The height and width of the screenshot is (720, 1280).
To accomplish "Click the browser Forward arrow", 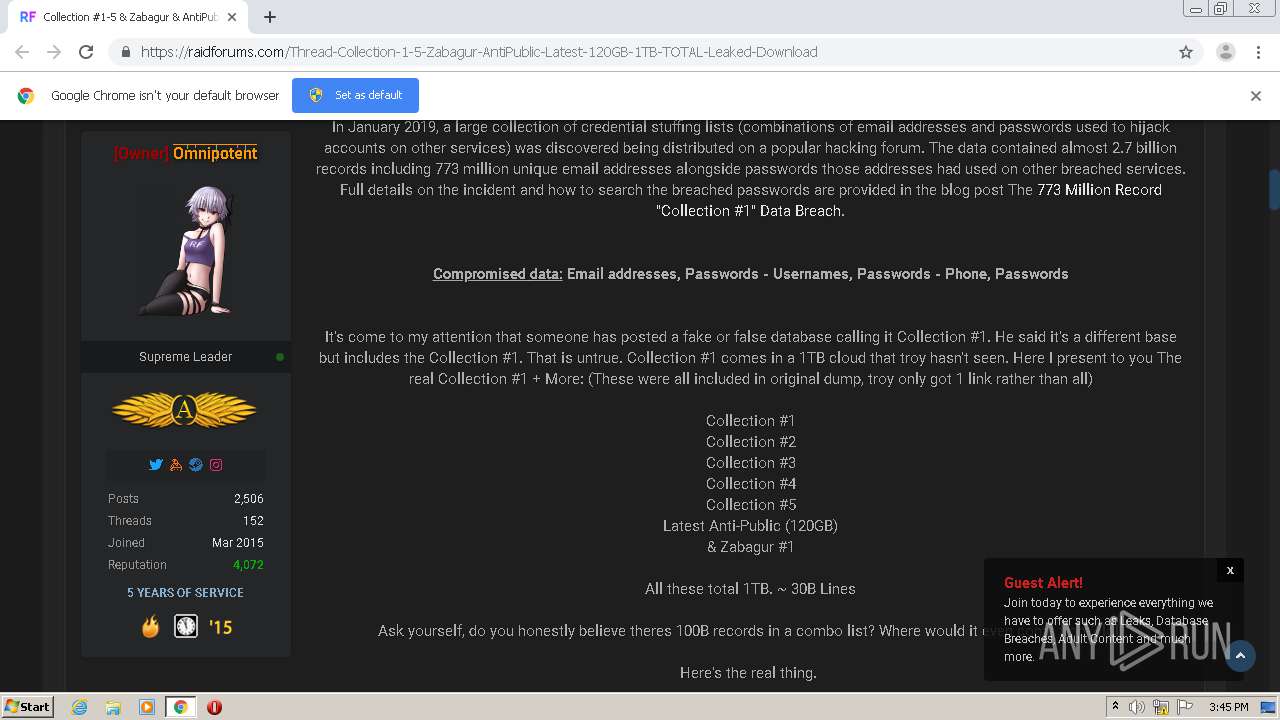I will [x=54, y=52].
